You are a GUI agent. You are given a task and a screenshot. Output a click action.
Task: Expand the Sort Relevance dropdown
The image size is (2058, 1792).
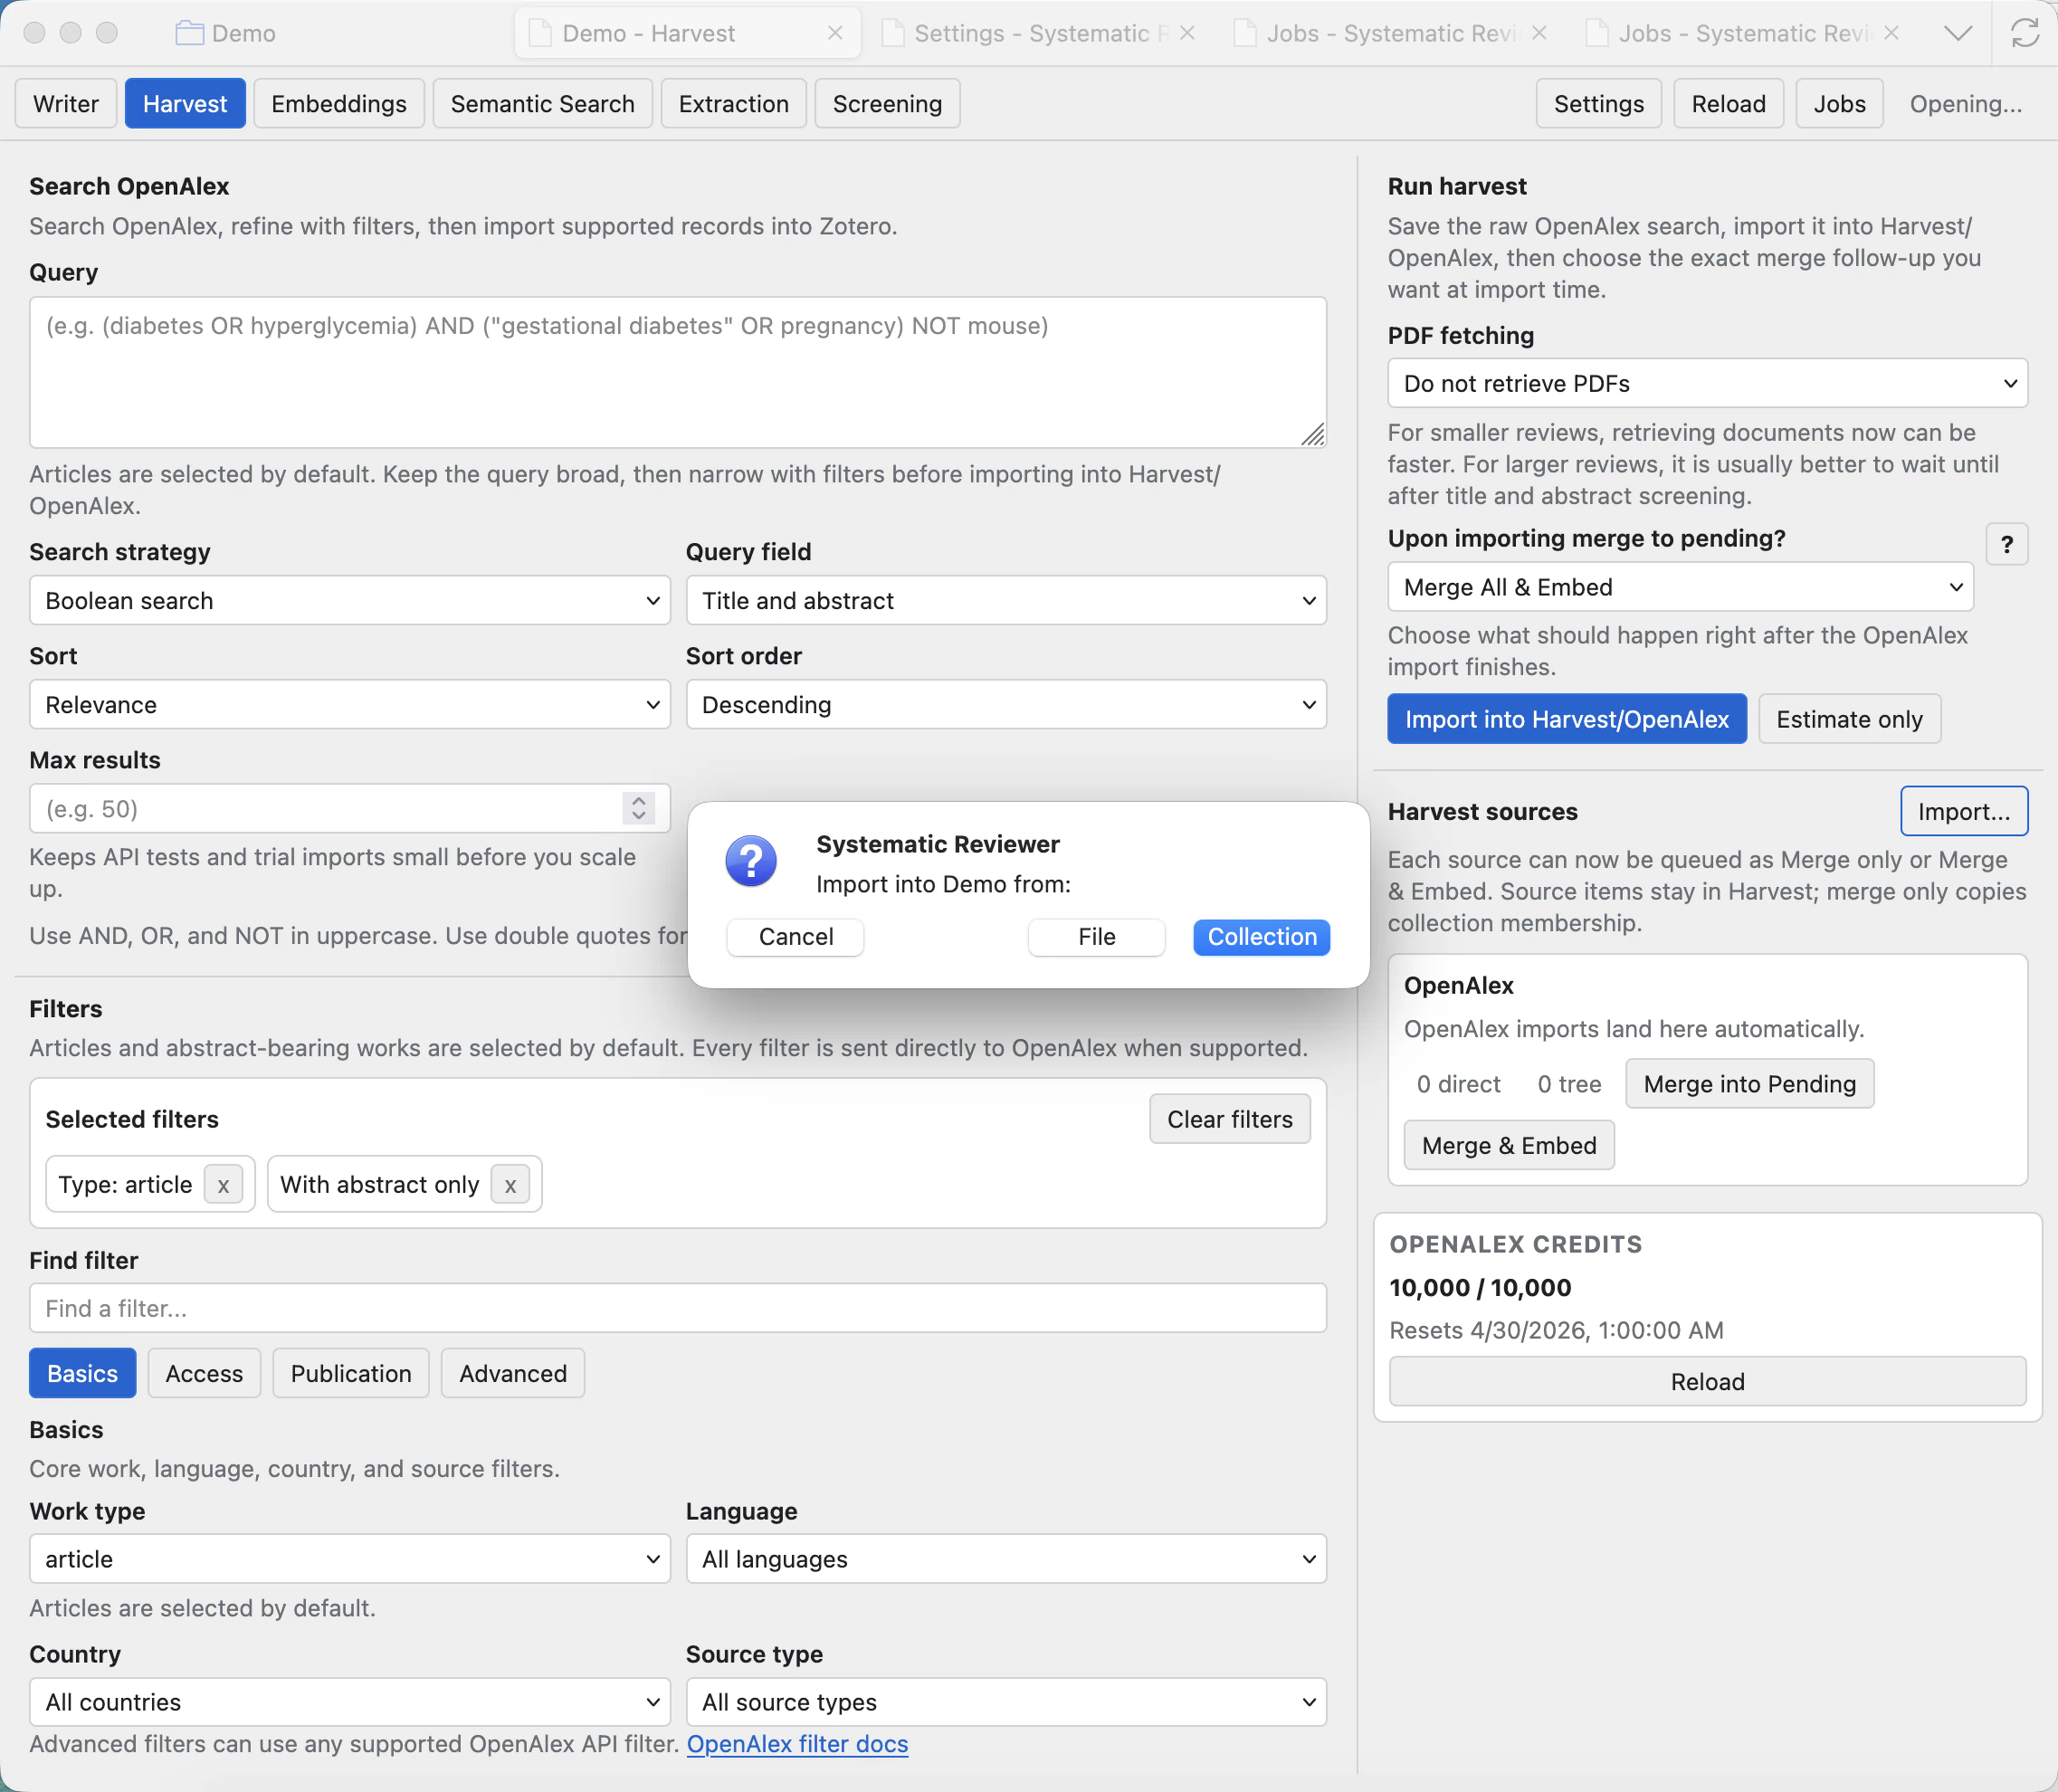pos(350,705)
